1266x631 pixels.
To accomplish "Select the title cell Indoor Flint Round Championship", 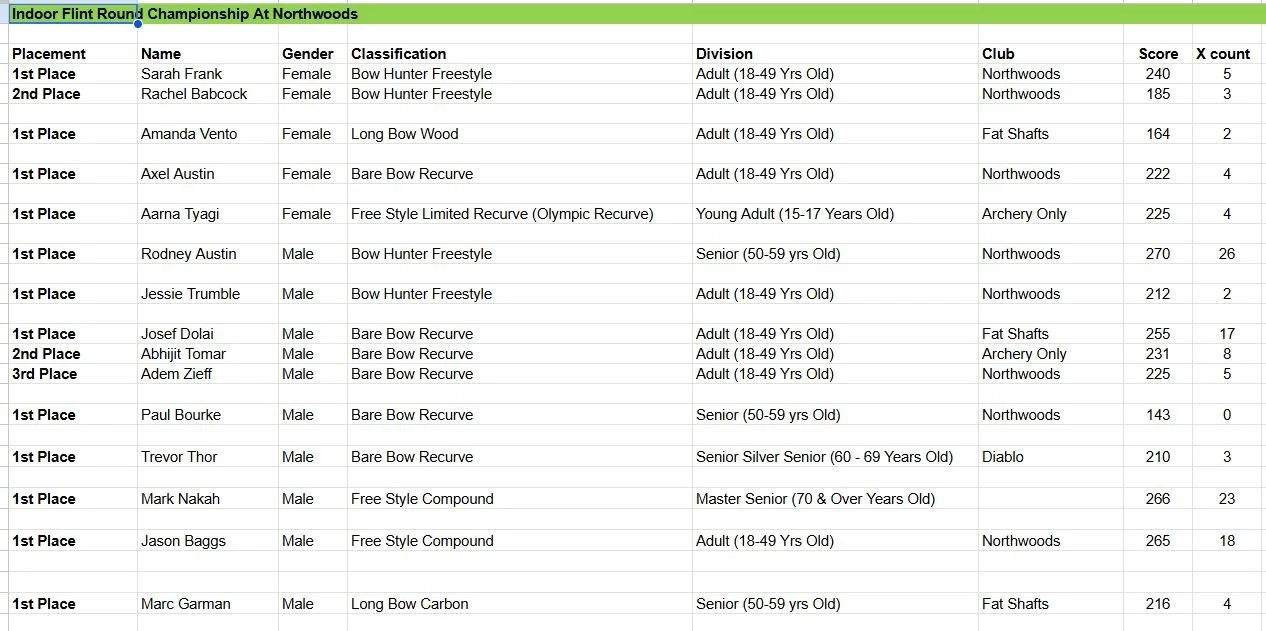I will click(x=72, y=14).
